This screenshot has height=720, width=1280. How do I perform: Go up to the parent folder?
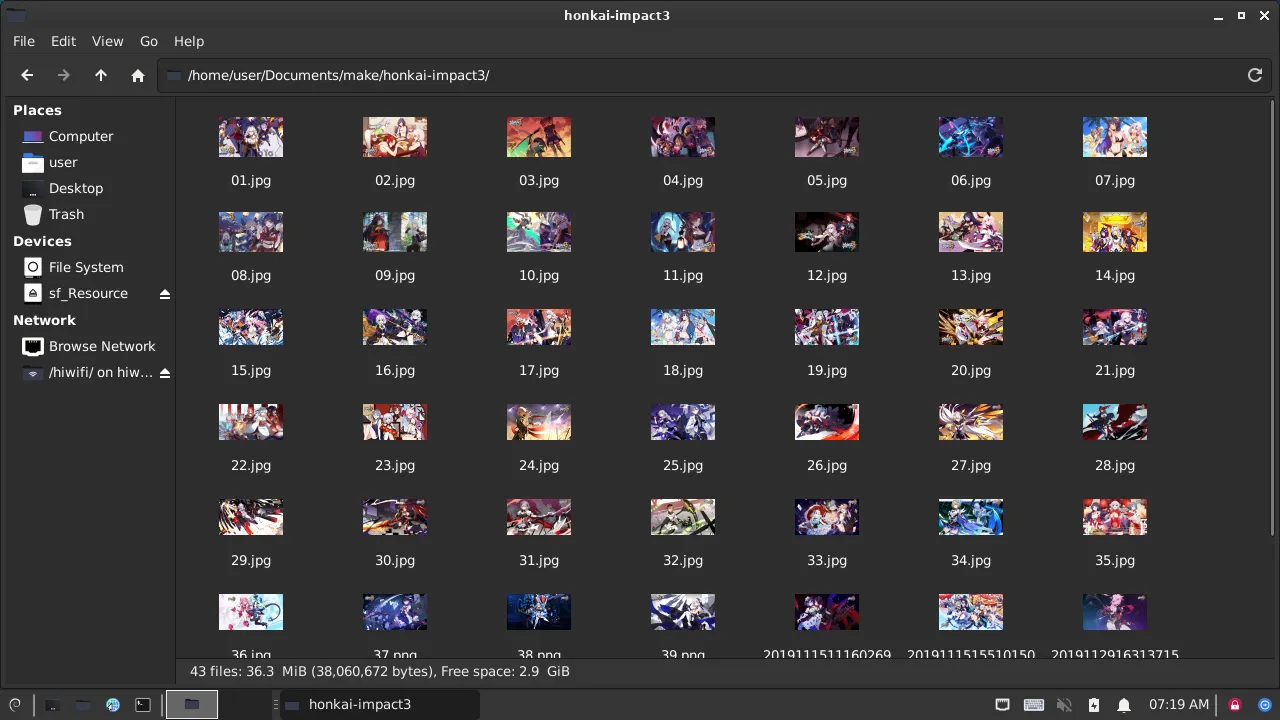coord(101,75)
